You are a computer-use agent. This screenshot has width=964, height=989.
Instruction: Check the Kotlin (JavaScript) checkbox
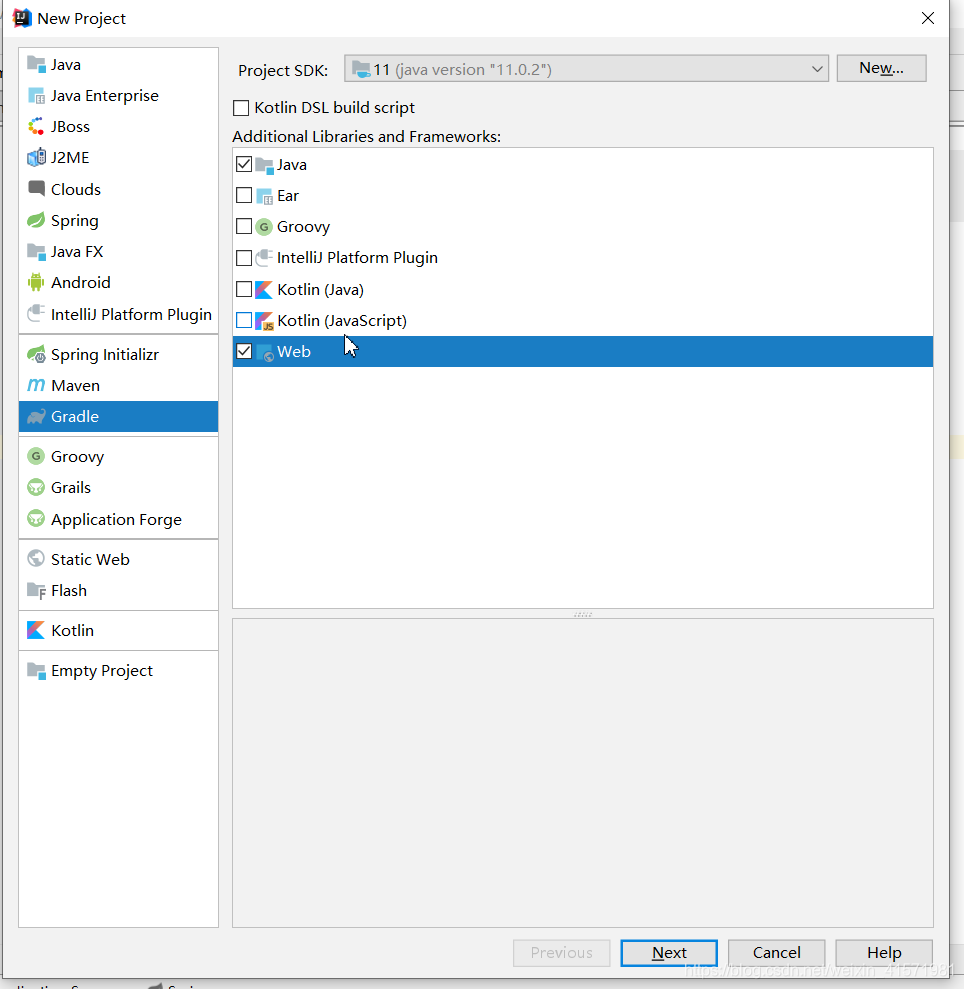coord(244,320)
